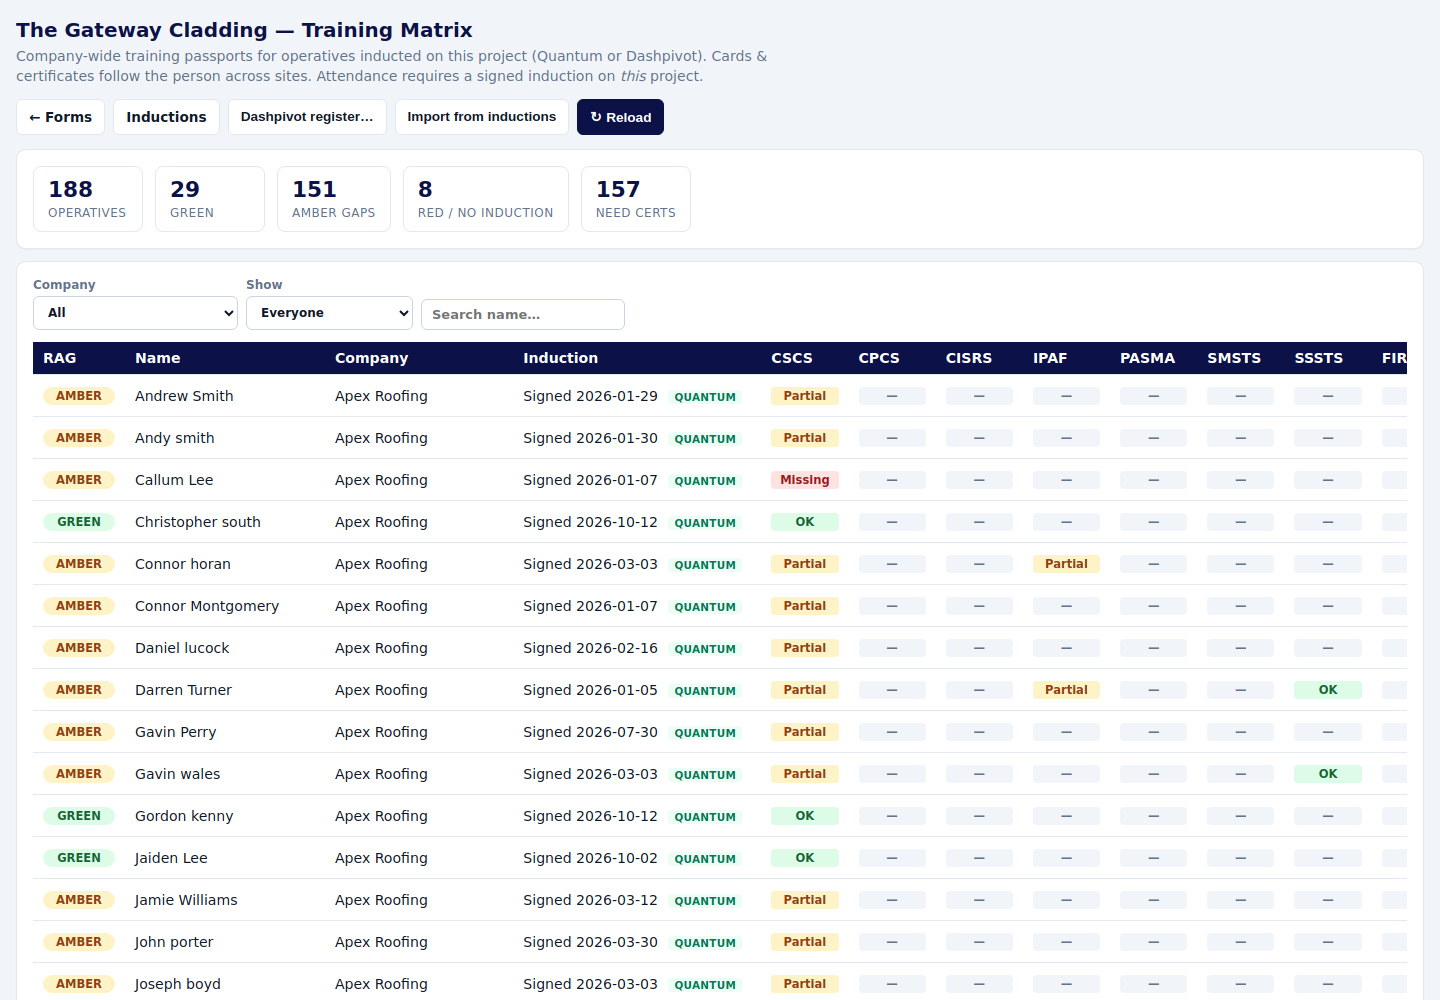
Task: Focus the Search name field
Action: coord(523,314)
